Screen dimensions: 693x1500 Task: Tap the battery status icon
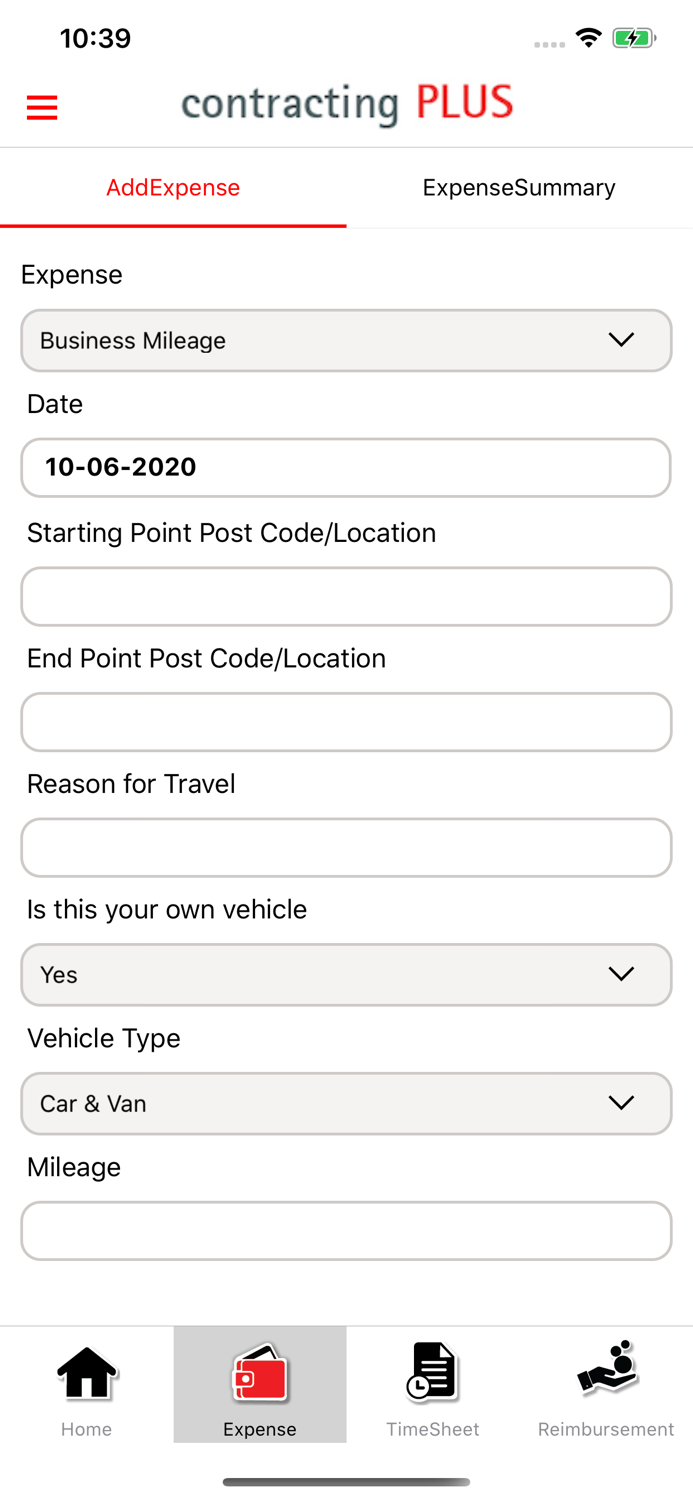[634, 39]
